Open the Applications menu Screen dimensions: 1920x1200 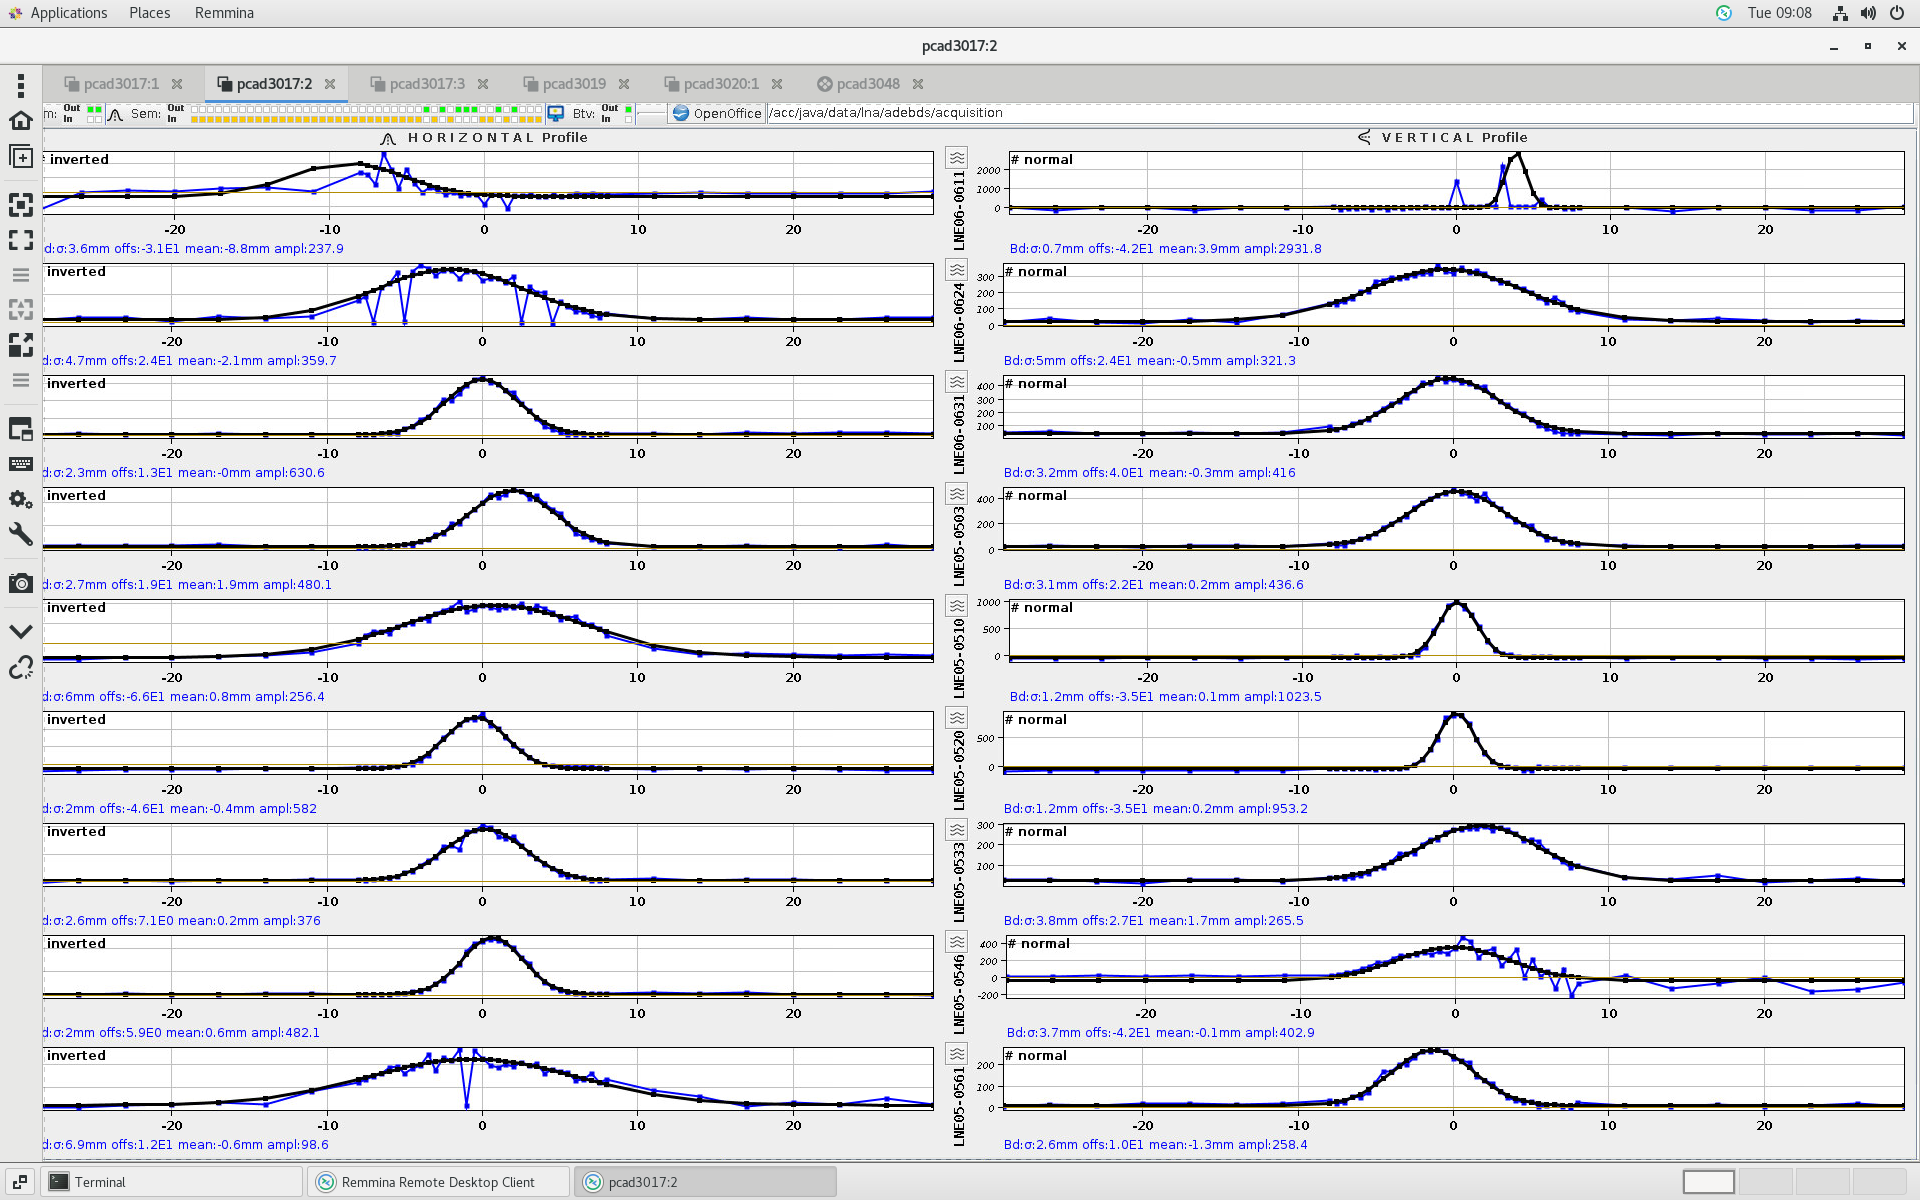click(68, 13)
